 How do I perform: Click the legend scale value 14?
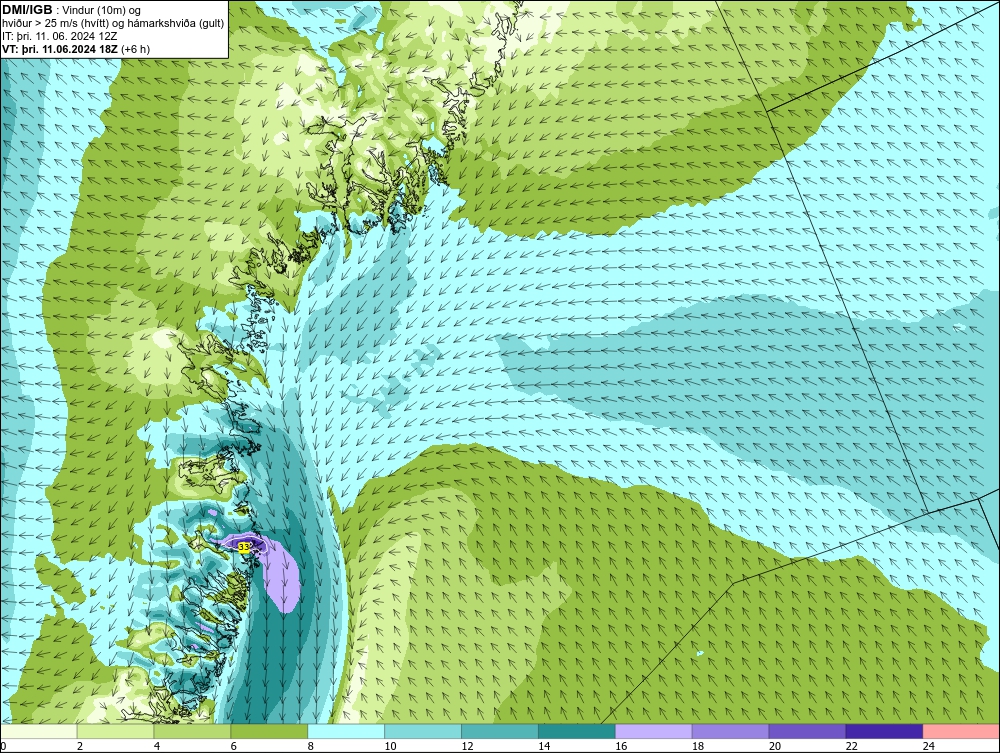(x=544, y=746)
